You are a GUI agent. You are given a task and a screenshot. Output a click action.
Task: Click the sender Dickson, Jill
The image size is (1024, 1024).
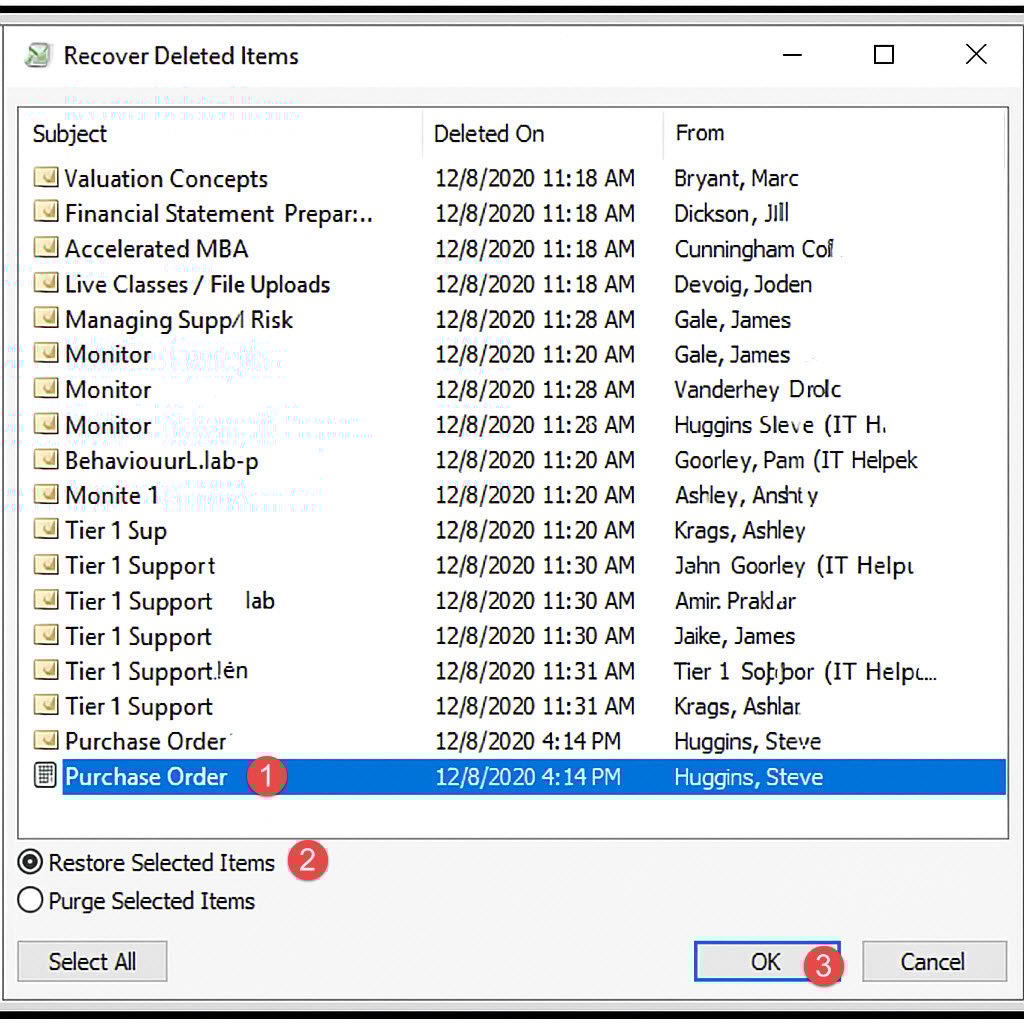click(731, 214)
